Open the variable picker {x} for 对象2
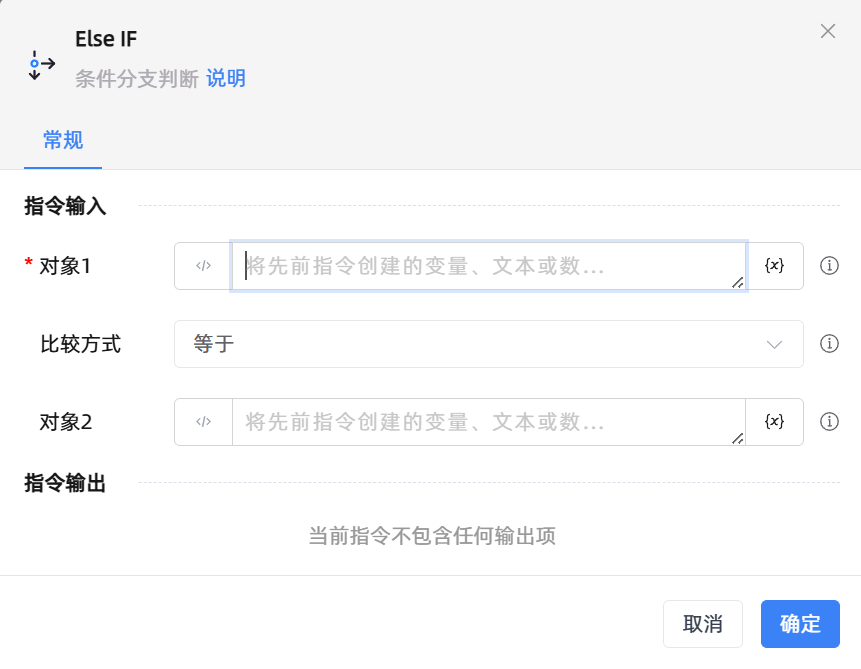Image resolution: width=861 pixels, height=669 pixels. click(775, 421)
